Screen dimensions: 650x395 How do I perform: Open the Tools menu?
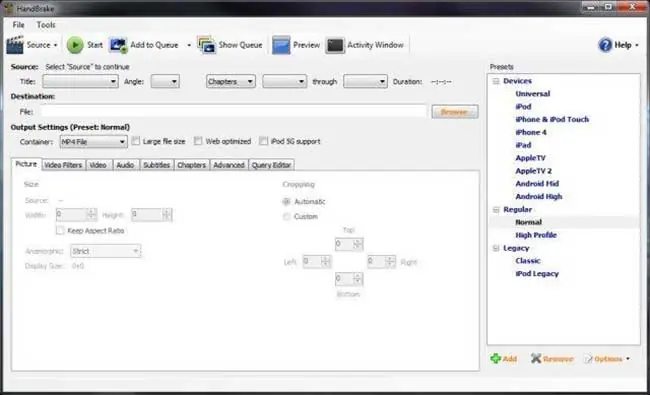point(46,25)
